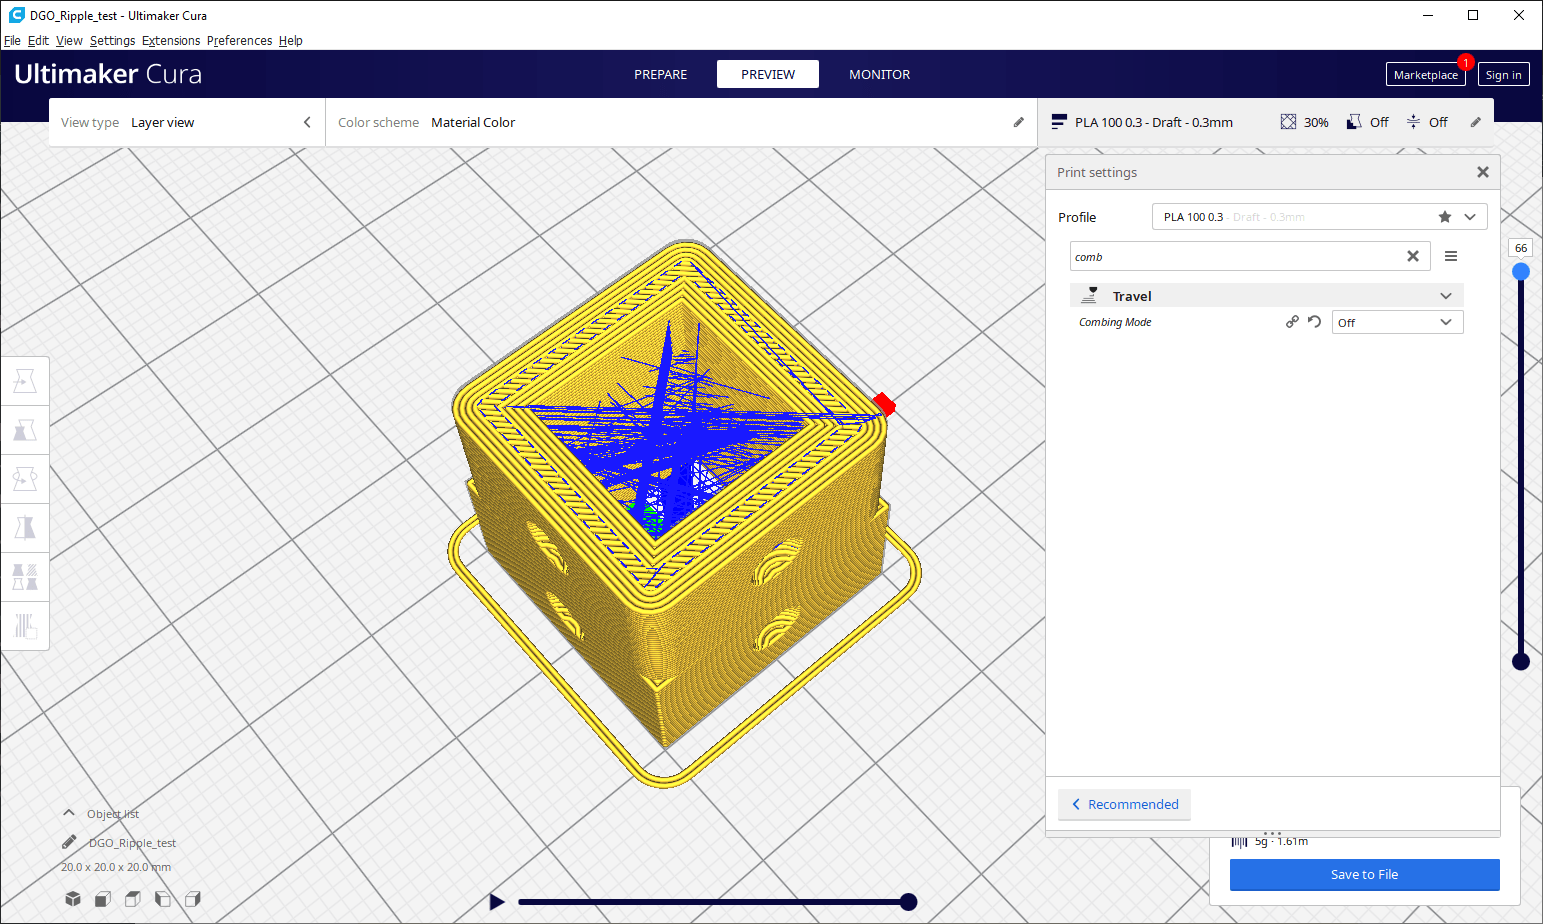Screen dimensions: 1543x924
Task: Switch to the MONITOR stage
Action: (880, 74)
